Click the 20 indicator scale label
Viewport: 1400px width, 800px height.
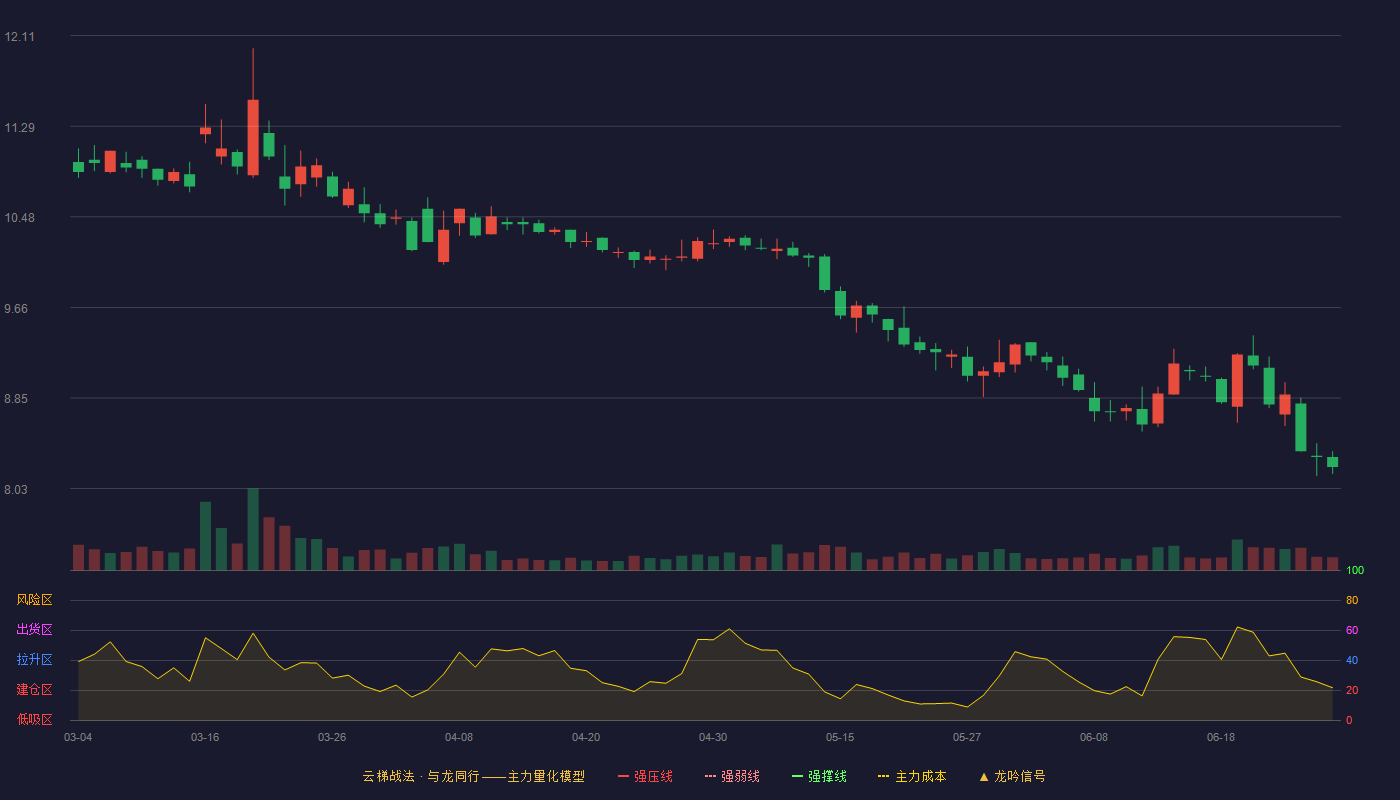[x=1352, y=691]
